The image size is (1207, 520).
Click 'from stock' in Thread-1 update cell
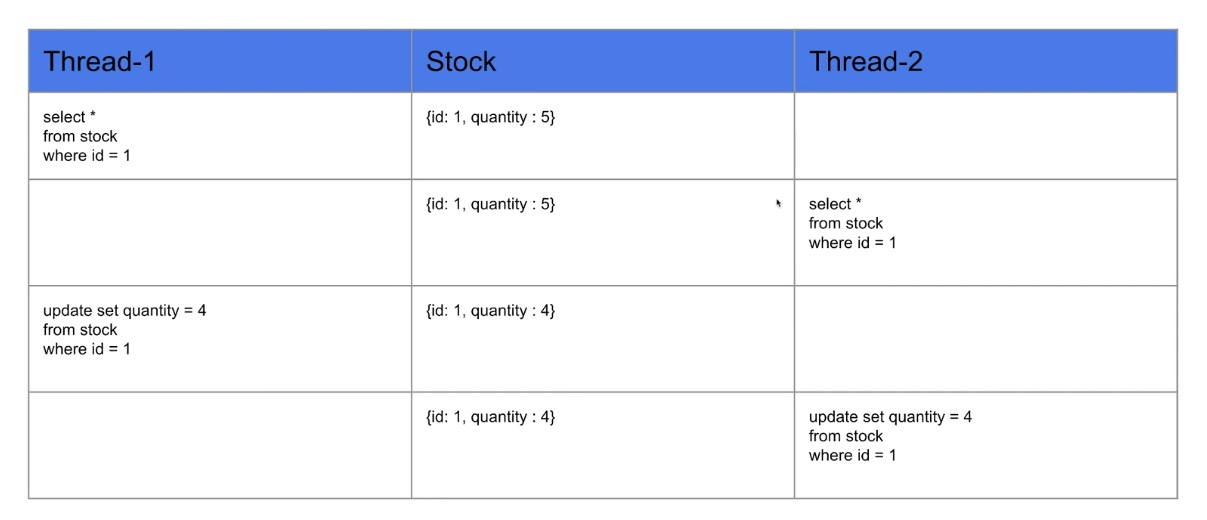(80, 330)
